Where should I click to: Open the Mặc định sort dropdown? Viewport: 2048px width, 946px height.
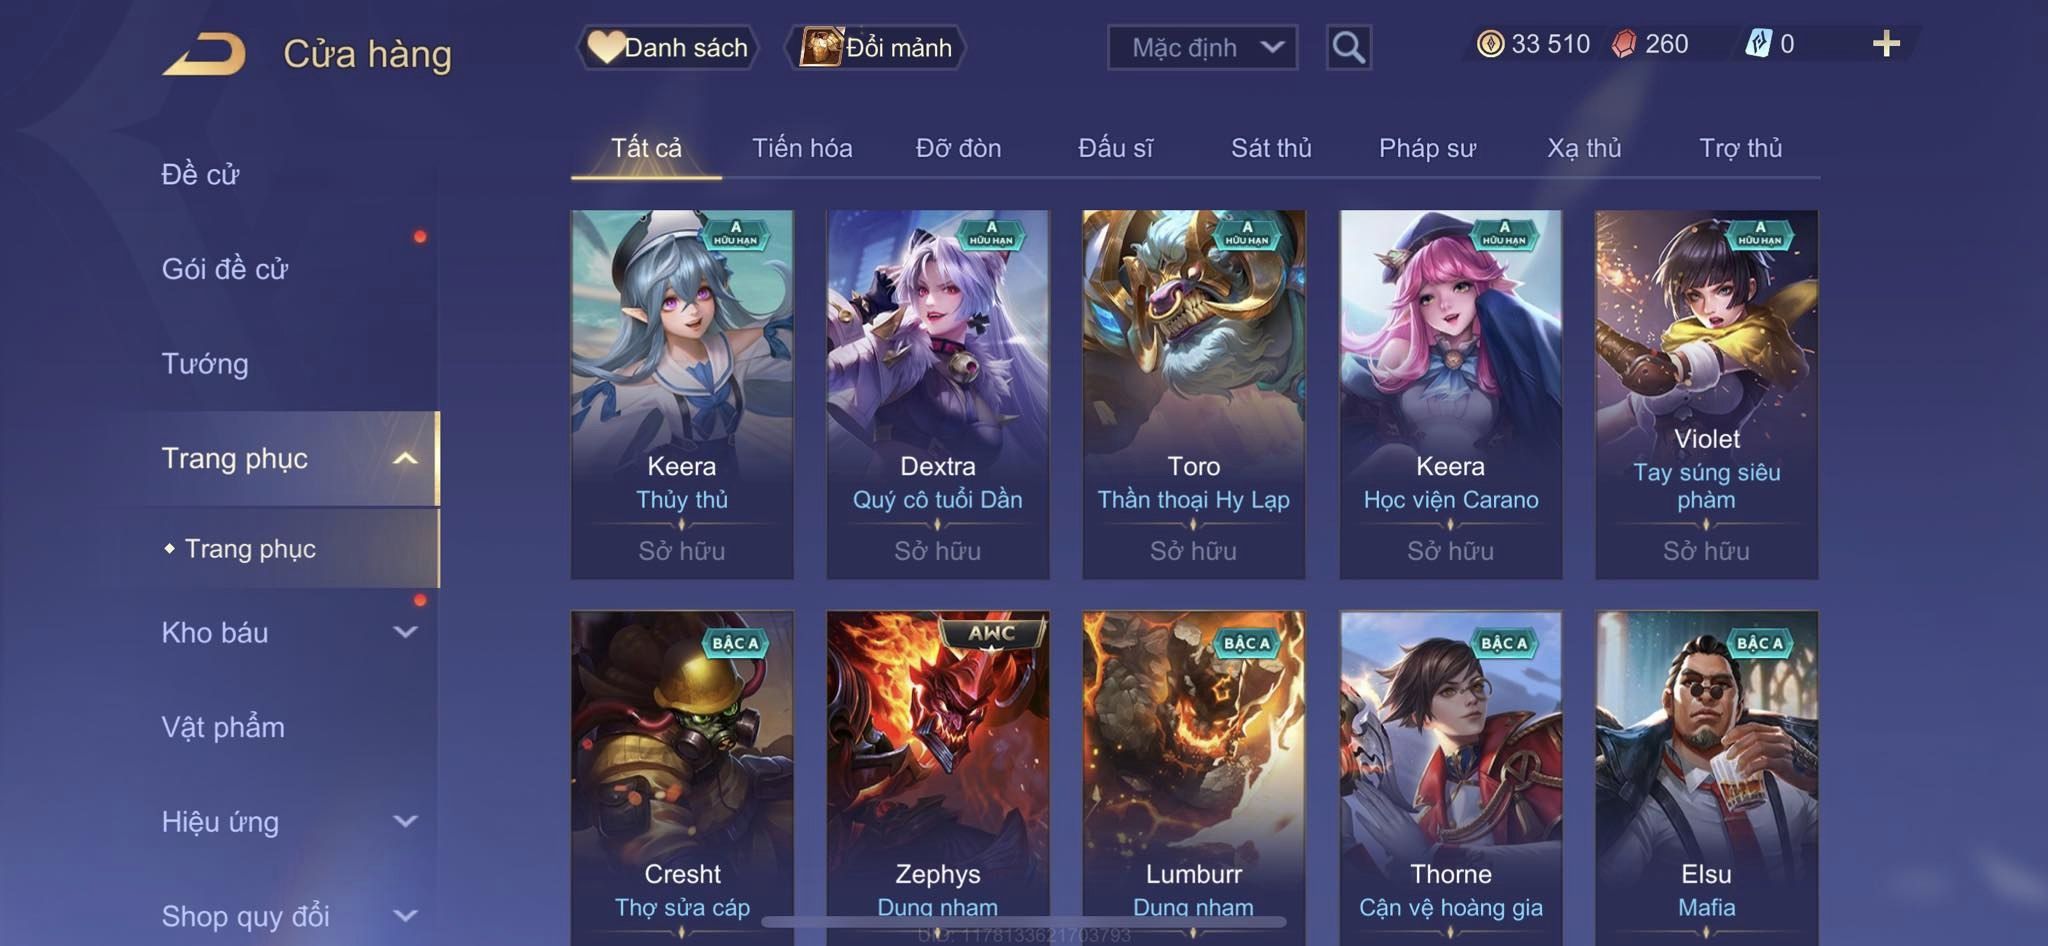[1202, 47]
